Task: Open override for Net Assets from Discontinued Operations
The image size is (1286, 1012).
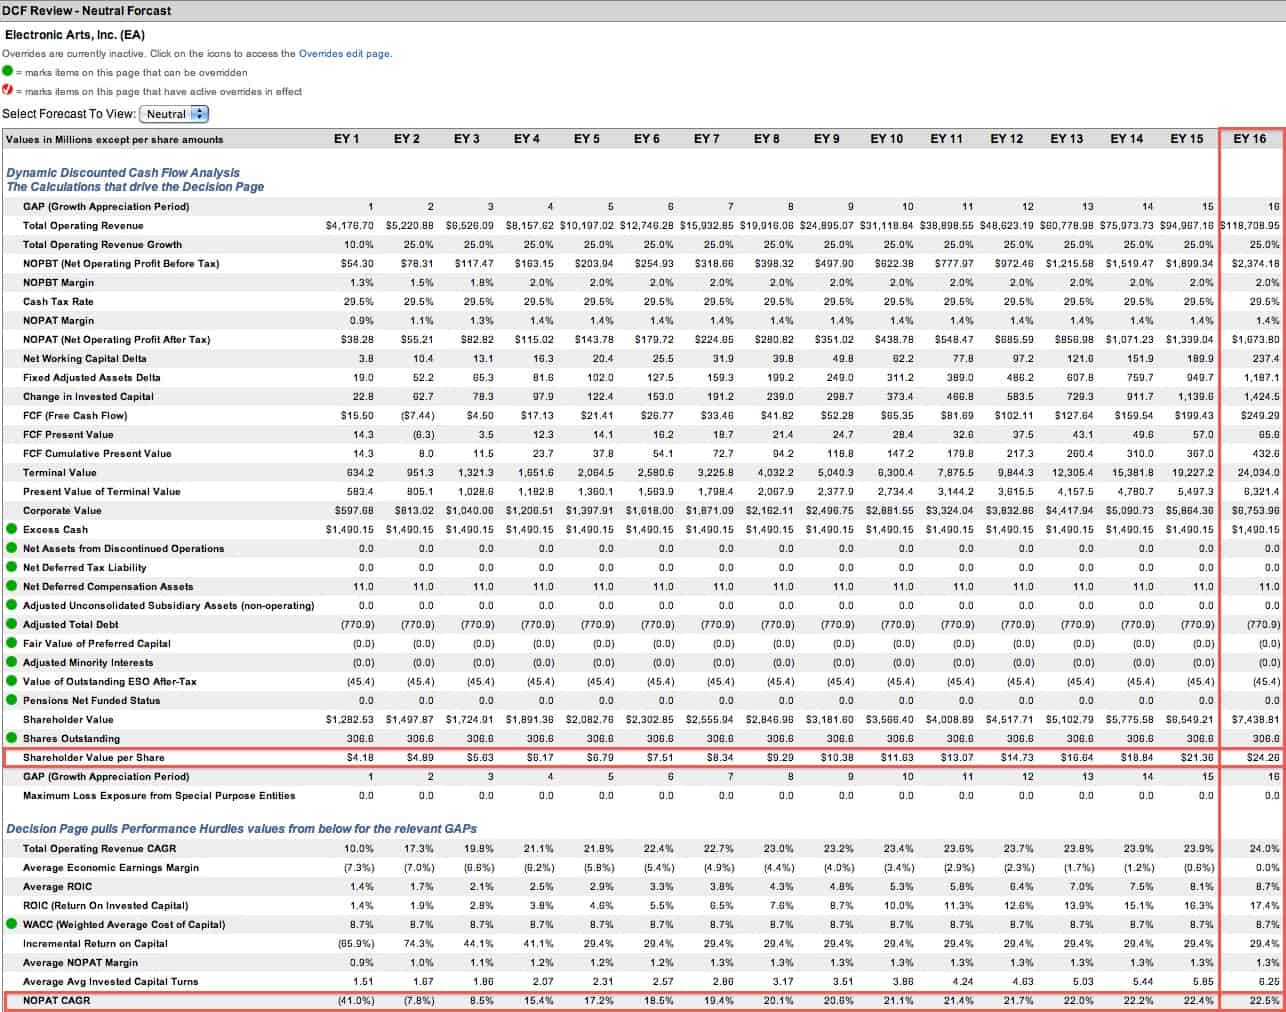Action: [11, 548]
